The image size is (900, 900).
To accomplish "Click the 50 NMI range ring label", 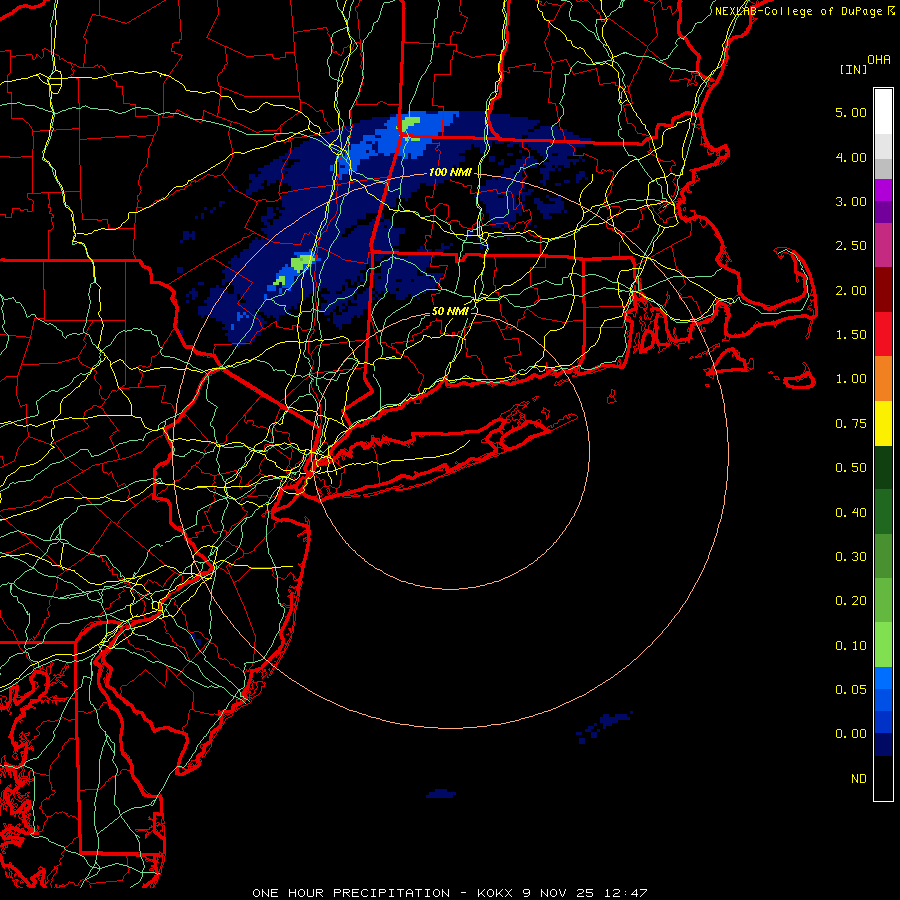I will tap(450, 311).
